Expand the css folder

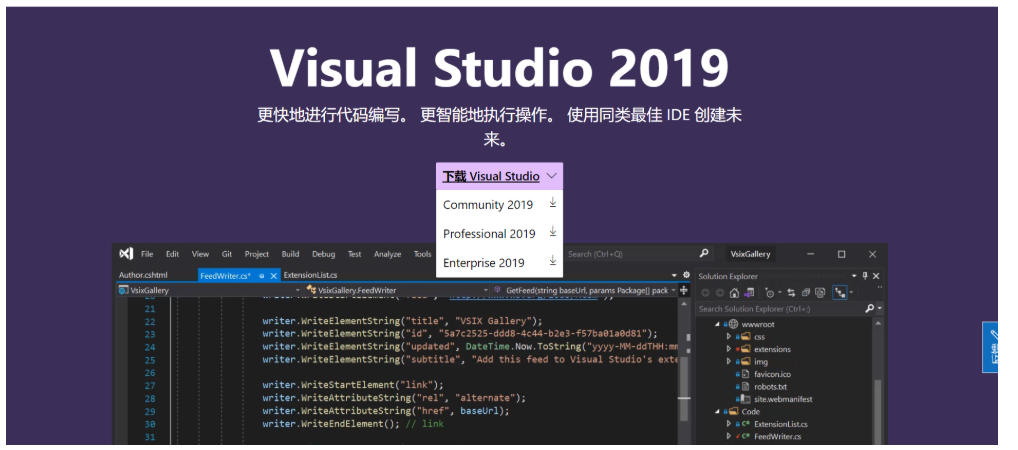click(728, 336)
